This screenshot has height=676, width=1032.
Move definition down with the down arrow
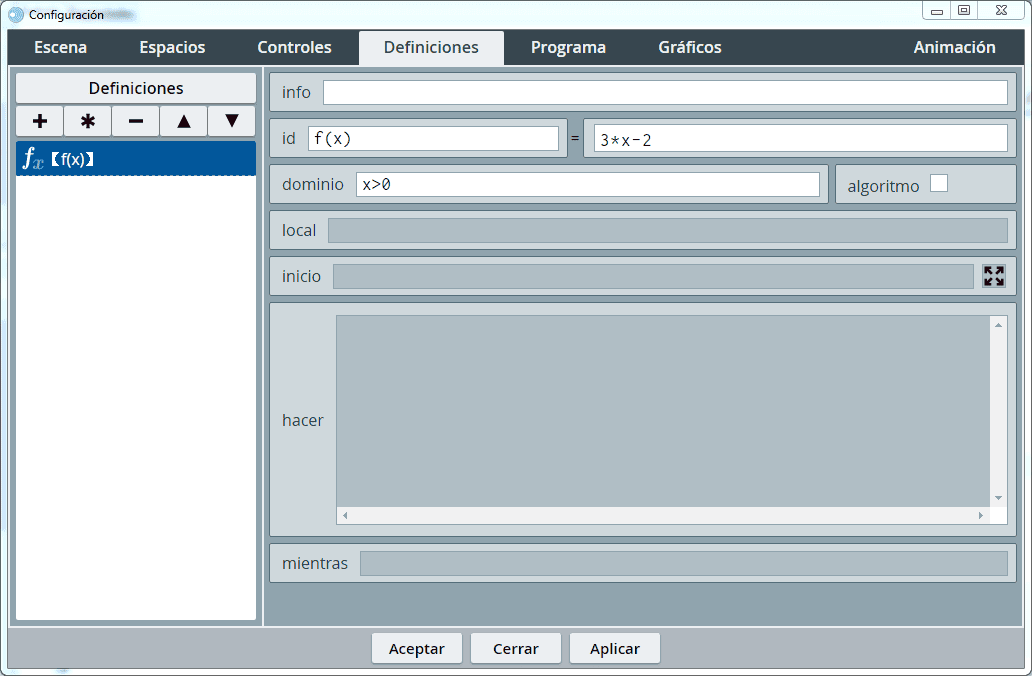click(x=232, y=121)
